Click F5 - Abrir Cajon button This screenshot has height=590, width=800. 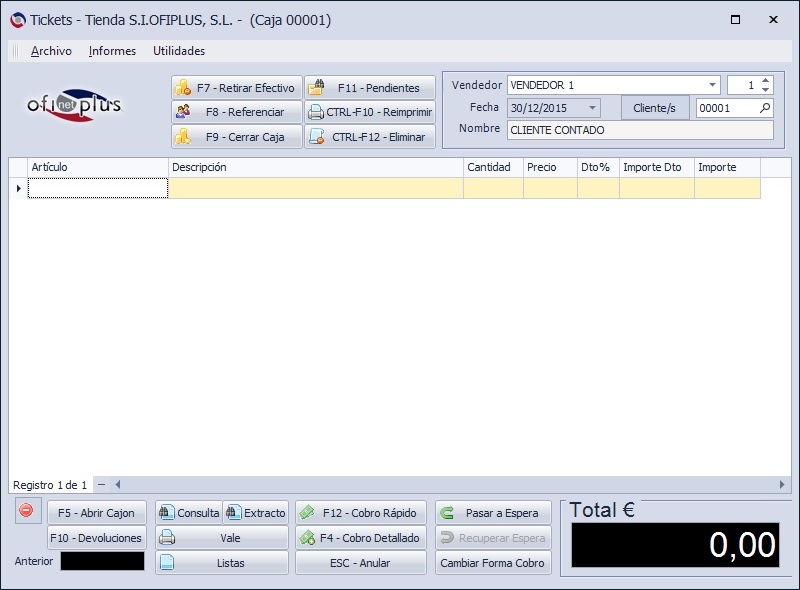[x=96, y=513]
